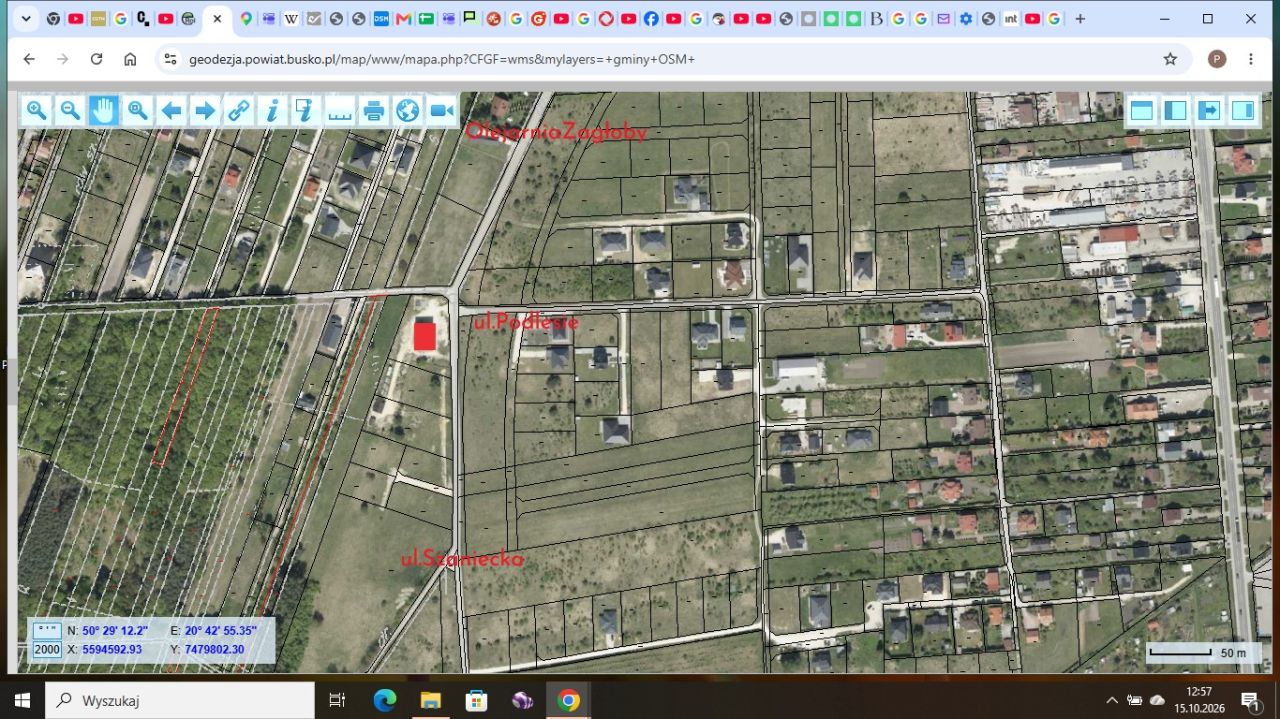Open the Chrome profile avatar
The height and width of the screenshot is (719, 1280).
pos(1217,59)
